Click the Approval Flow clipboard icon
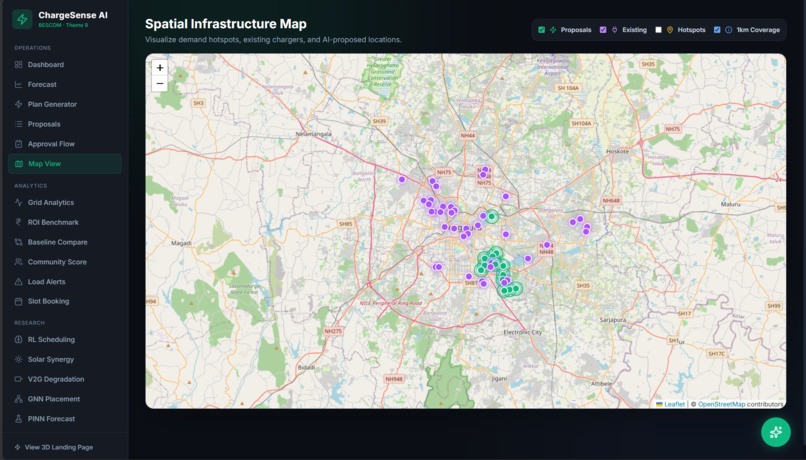The width and height of the screenshot is (806, 460). 19,144
